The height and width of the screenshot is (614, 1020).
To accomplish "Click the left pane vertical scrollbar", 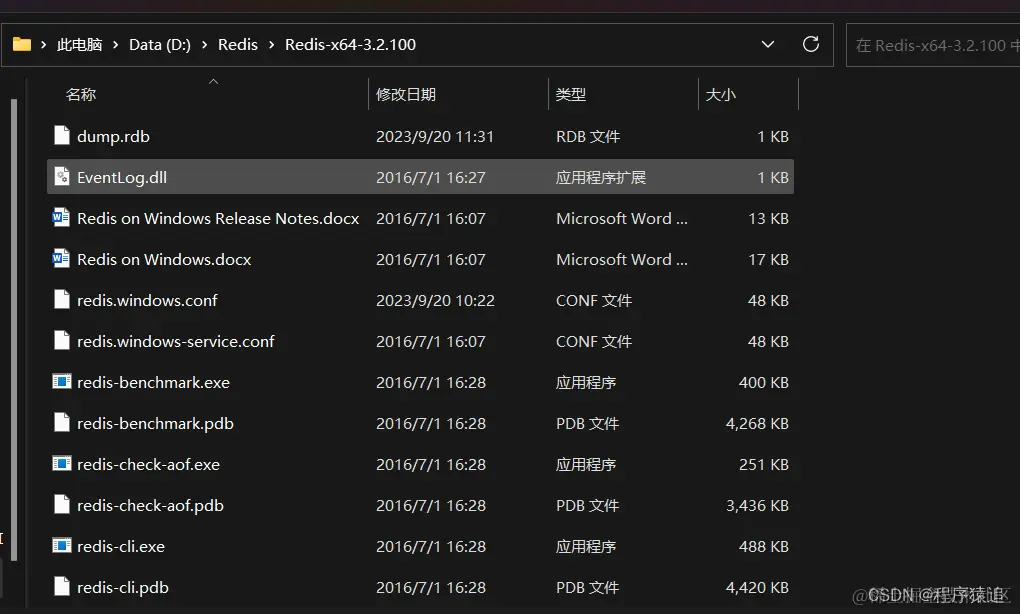I will (14, 329).
